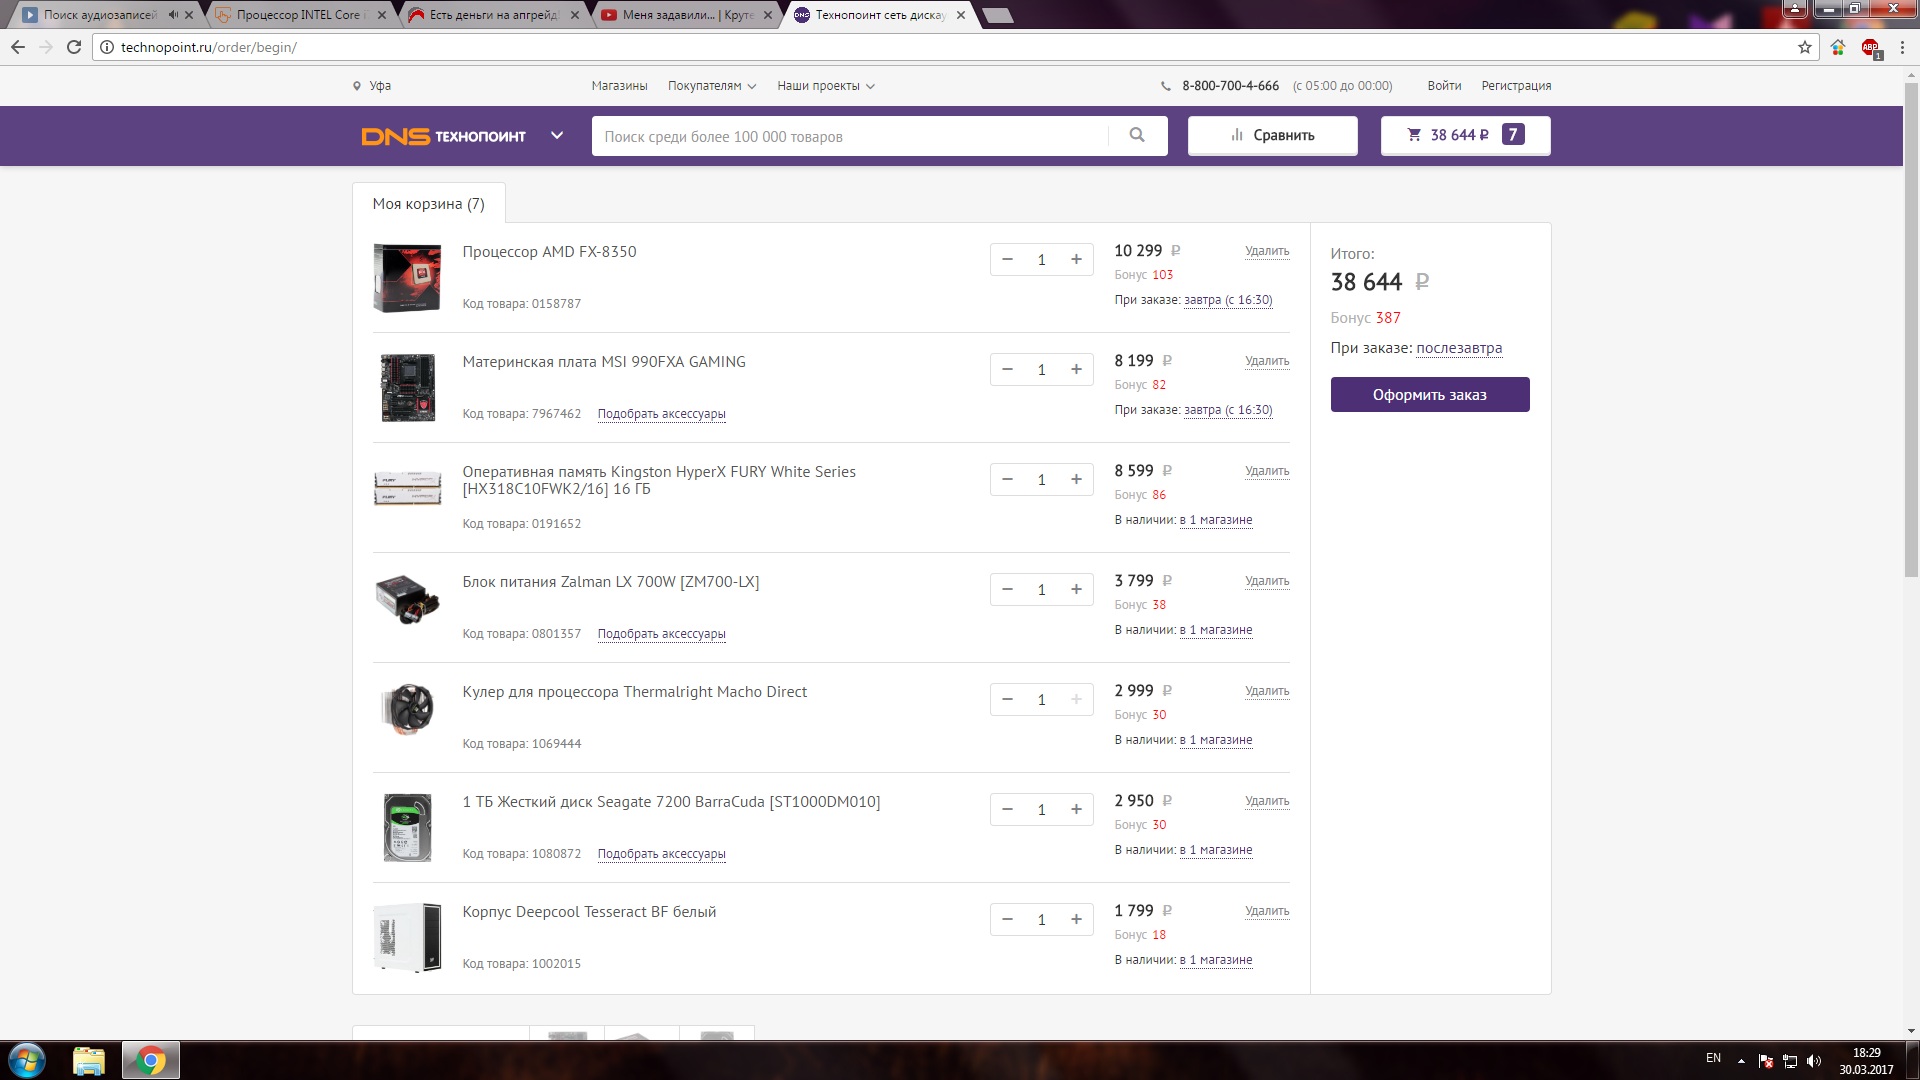Switch to Процессор INTEL Core browser tab
Screen dimensions: 1920x1080
[x=297, y=15]
